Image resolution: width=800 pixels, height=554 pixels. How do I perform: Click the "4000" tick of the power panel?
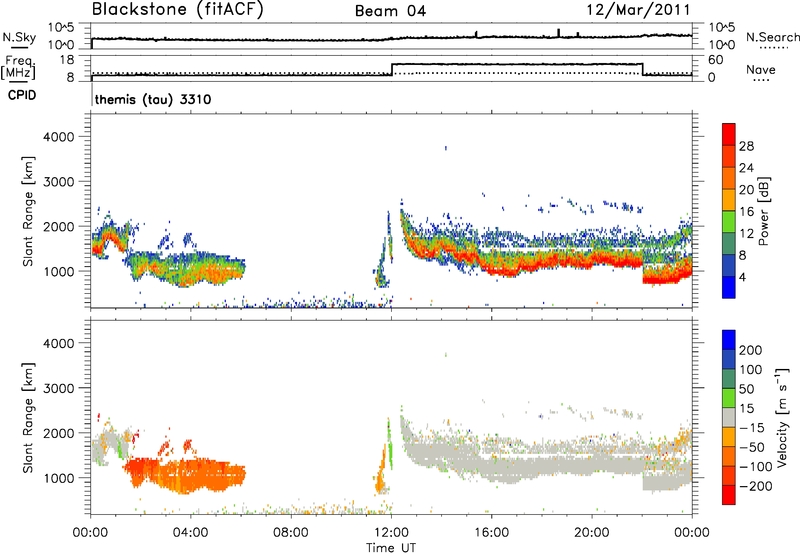[x=58, y=137]
